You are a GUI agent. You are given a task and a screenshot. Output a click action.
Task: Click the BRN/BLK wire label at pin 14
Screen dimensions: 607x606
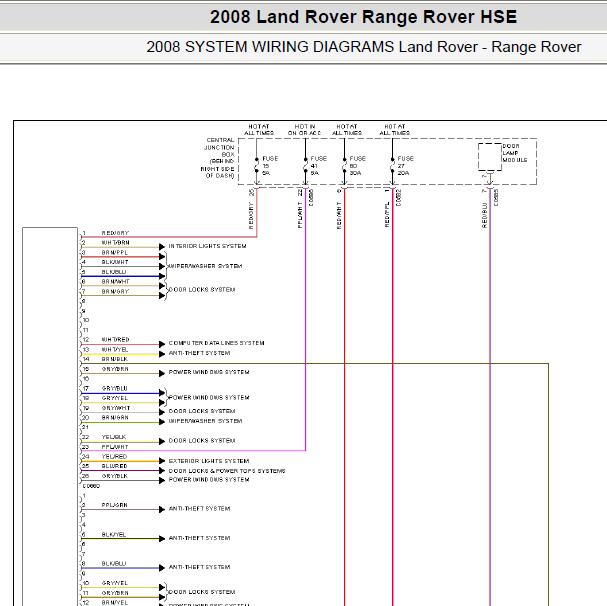tap(115, 359)
